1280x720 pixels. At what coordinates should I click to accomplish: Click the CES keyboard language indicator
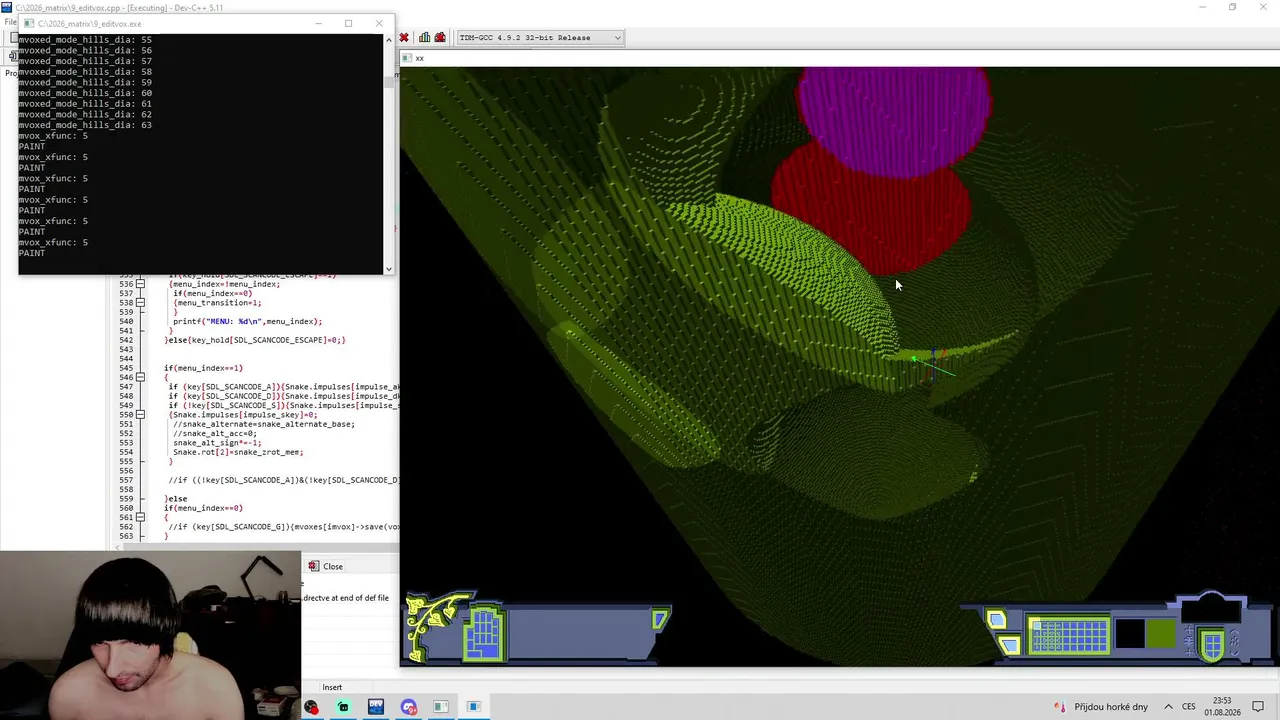tap(1189, 707)
